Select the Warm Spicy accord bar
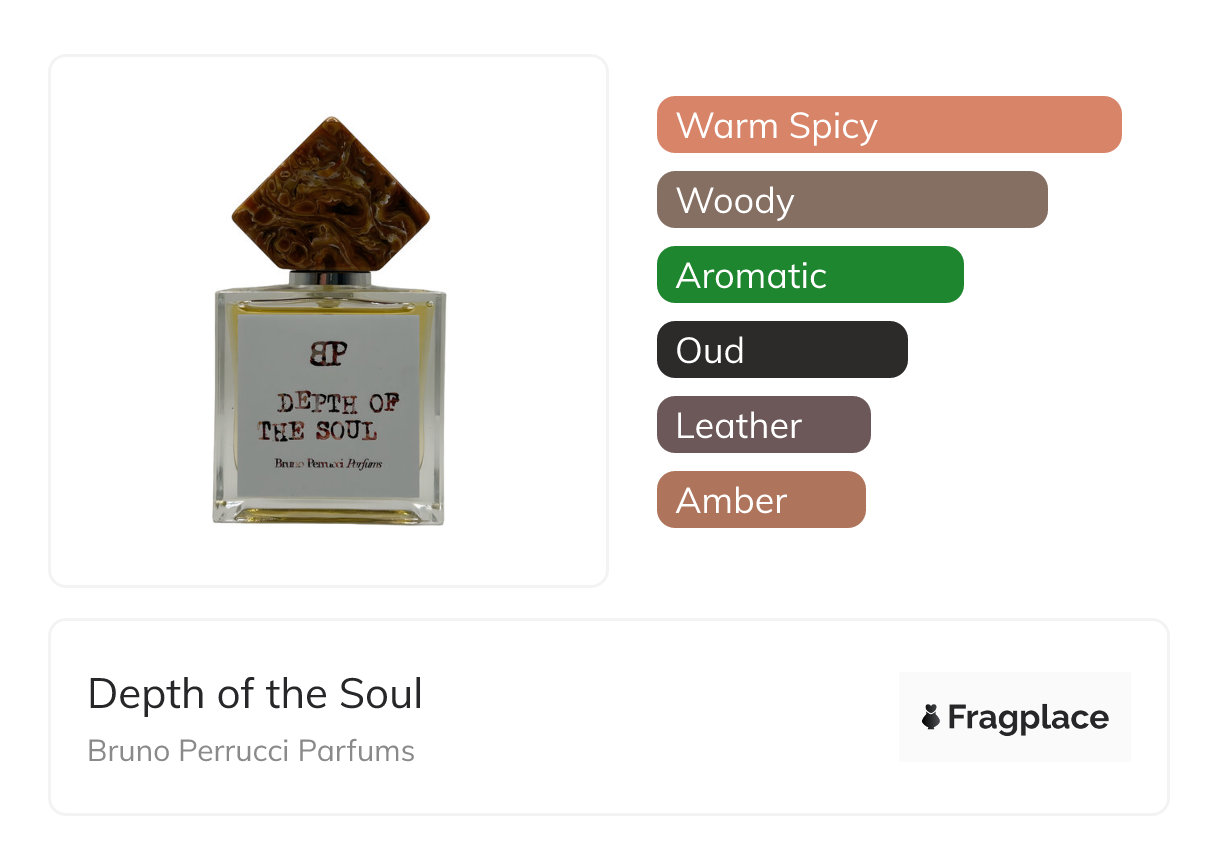 888,125
